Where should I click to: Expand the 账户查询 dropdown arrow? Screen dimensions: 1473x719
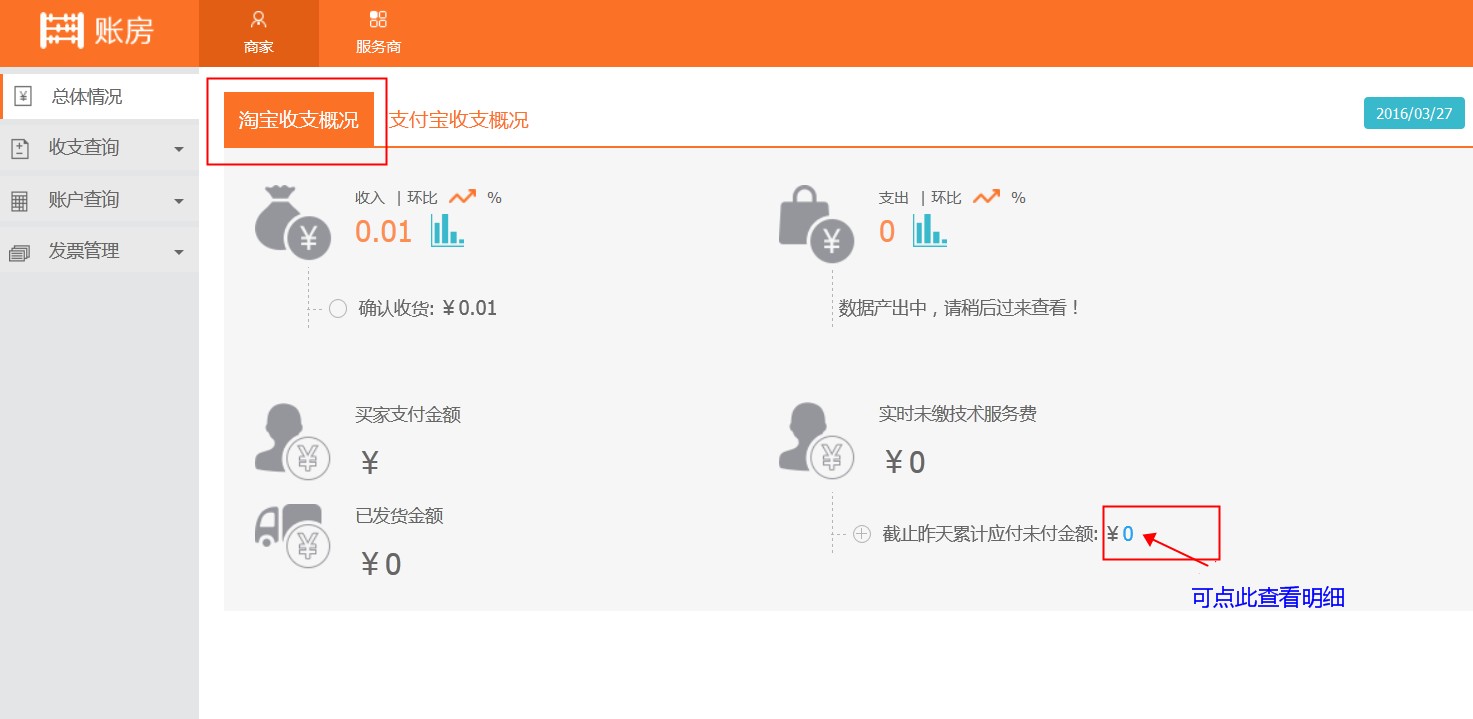point(179,201)
